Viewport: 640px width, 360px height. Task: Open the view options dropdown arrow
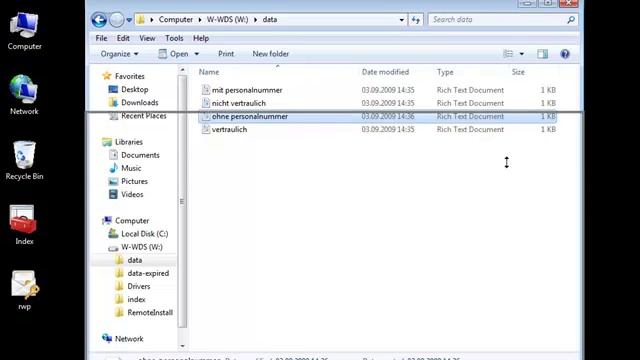522,54
